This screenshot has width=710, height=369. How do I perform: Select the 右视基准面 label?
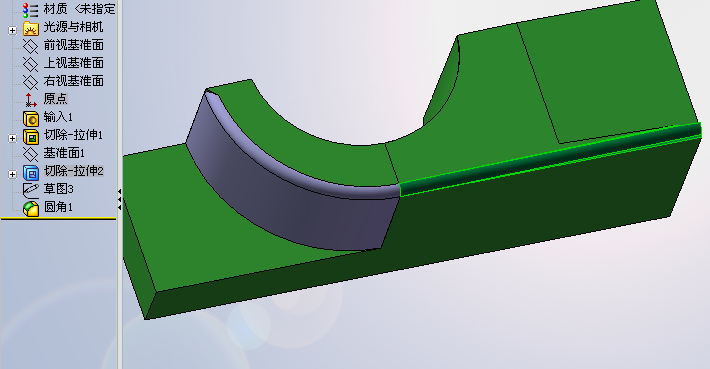tap(74, 81)
